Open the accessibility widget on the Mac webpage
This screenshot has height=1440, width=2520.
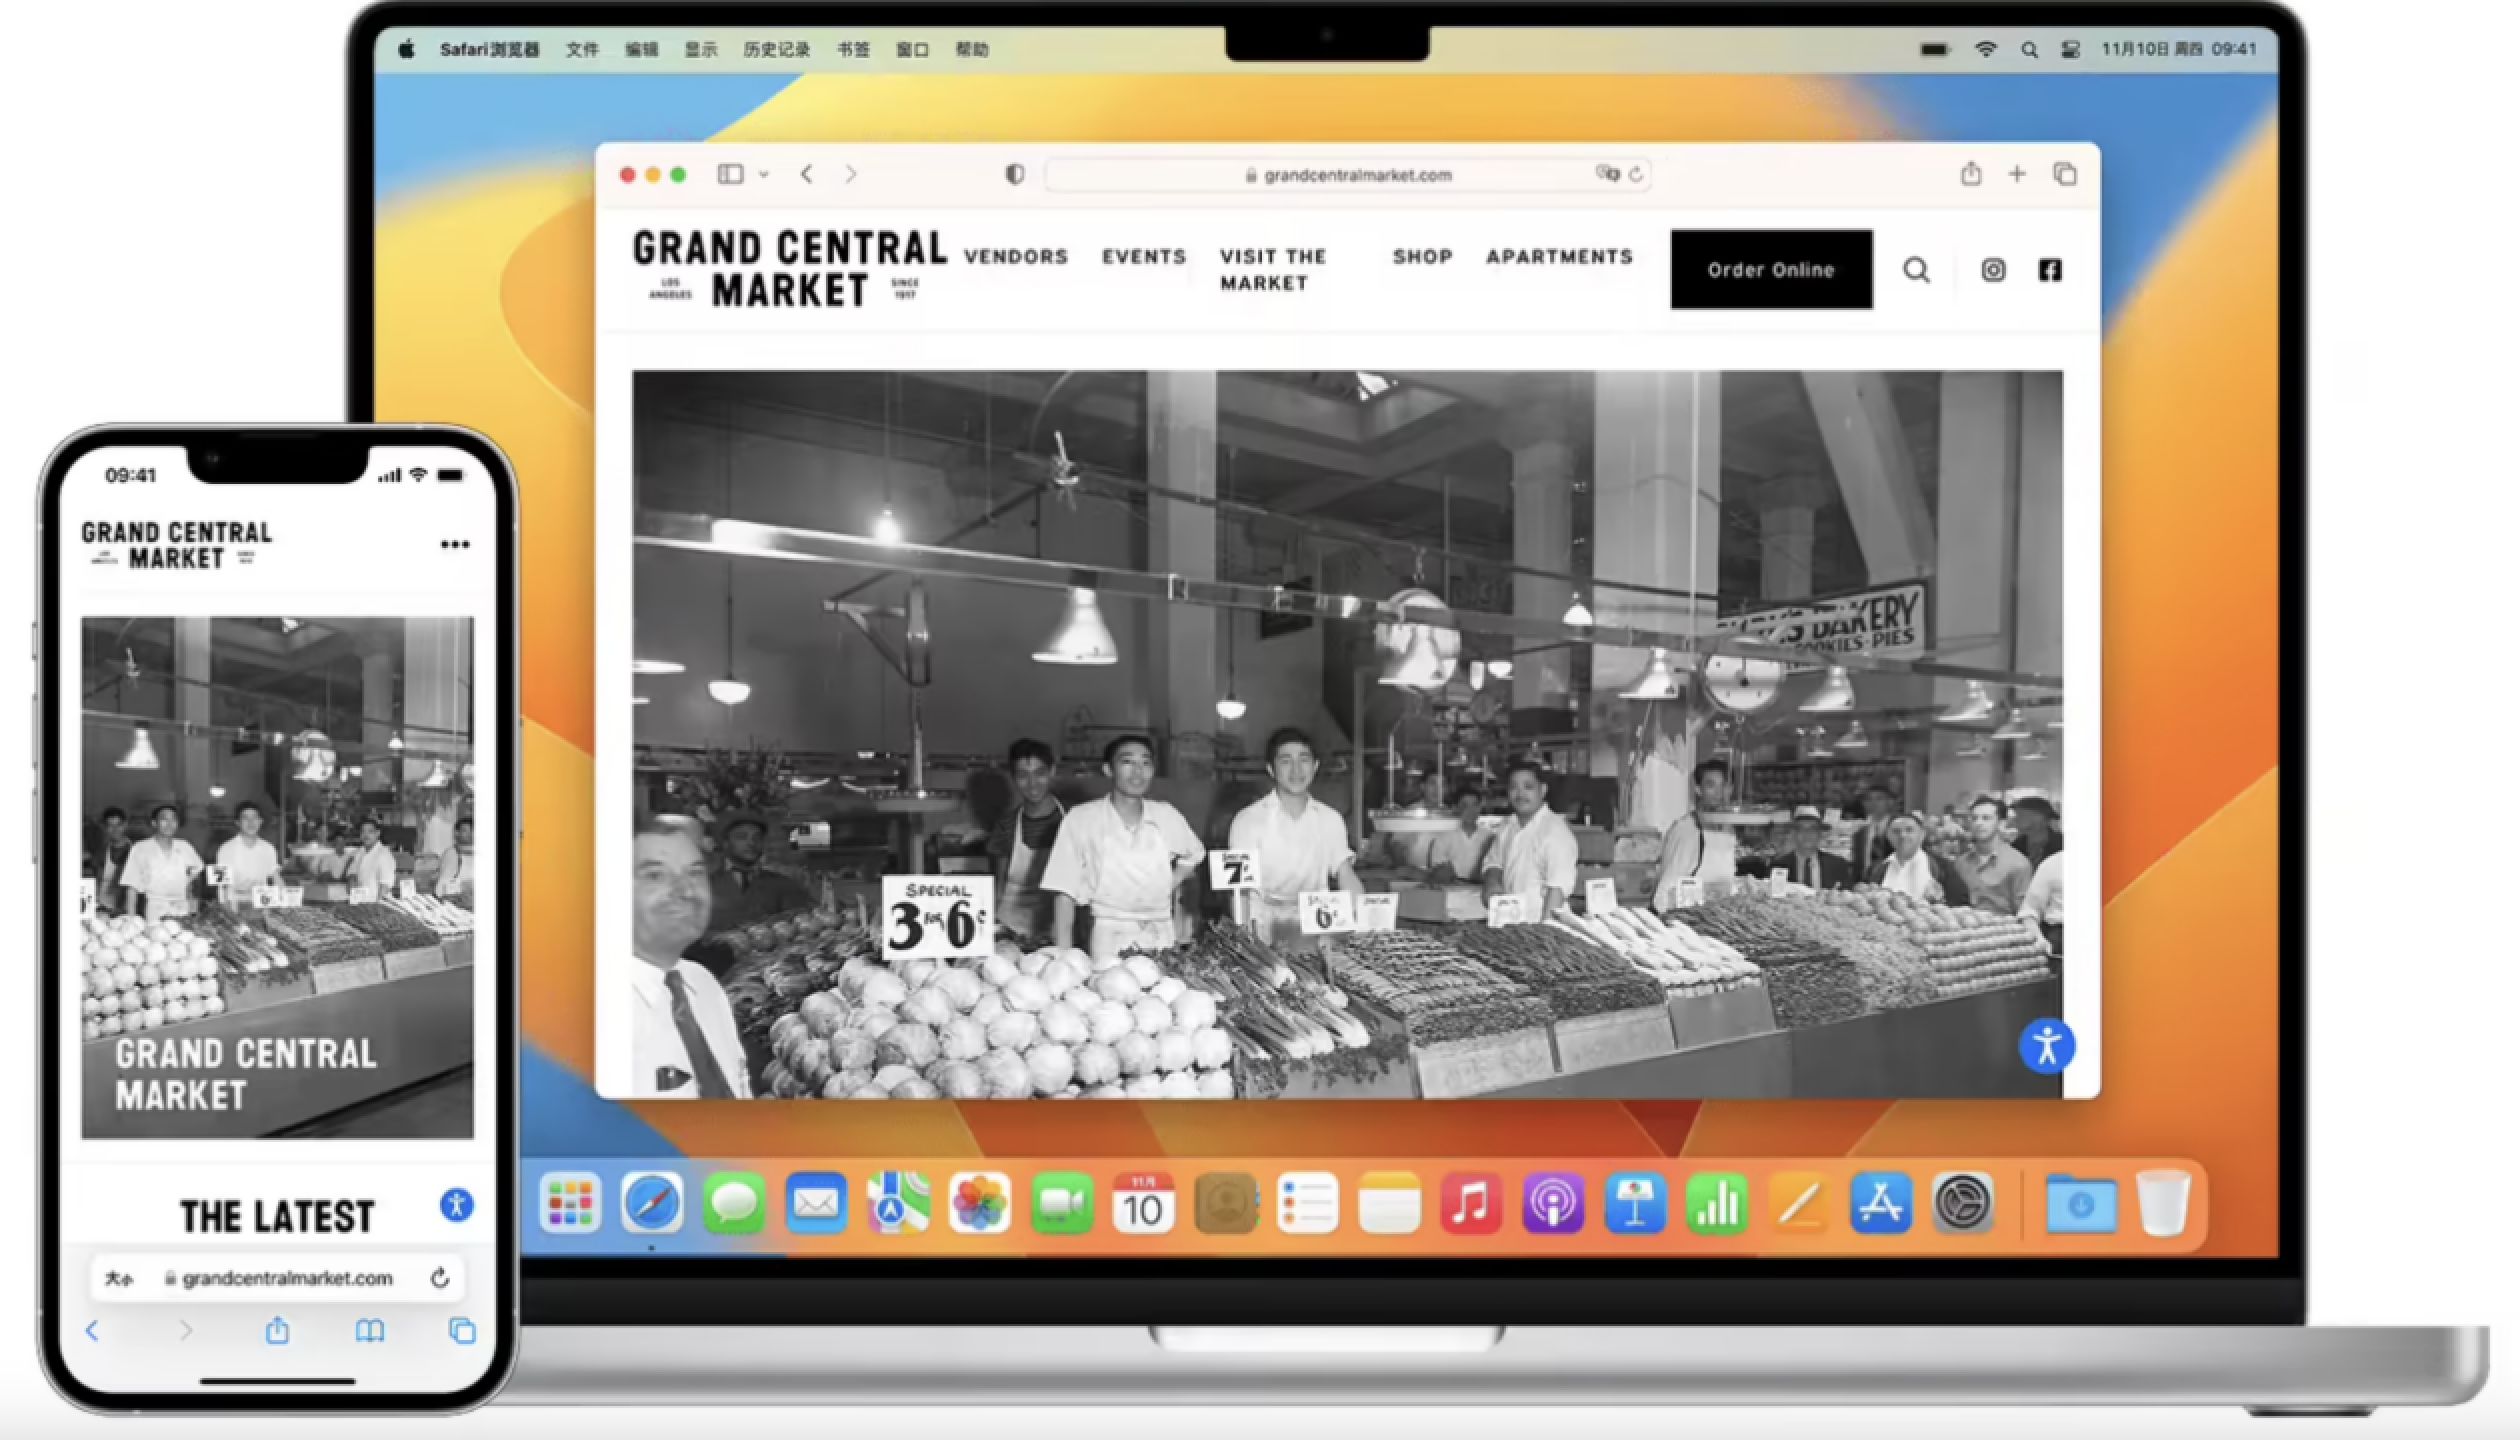(2046, 1047)
